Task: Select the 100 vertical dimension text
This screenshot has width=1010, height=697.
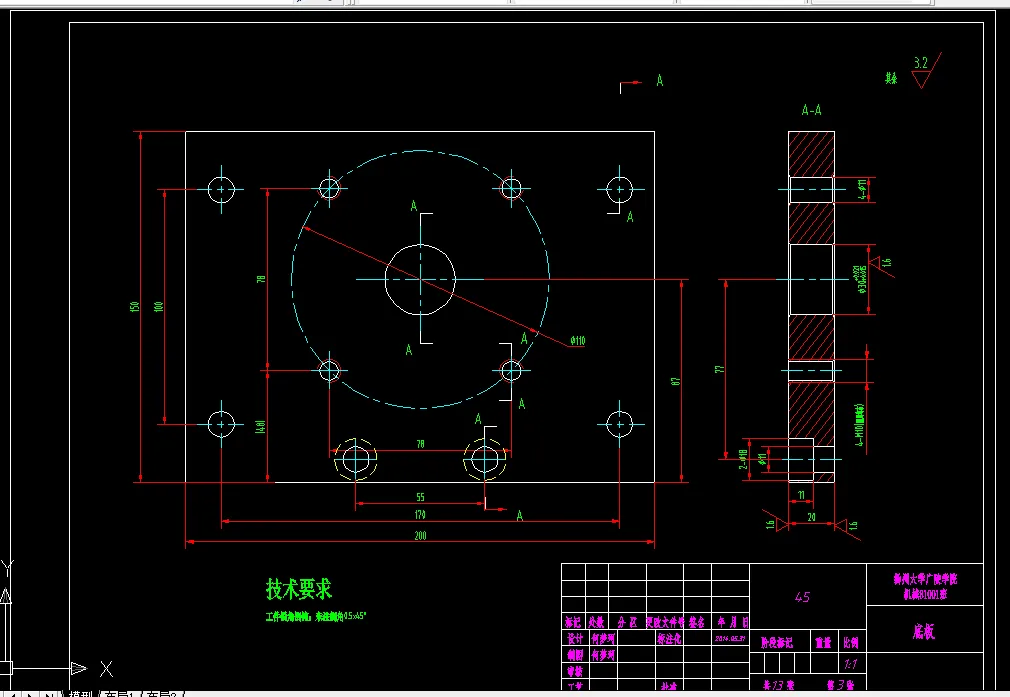Action: (158, 307)
